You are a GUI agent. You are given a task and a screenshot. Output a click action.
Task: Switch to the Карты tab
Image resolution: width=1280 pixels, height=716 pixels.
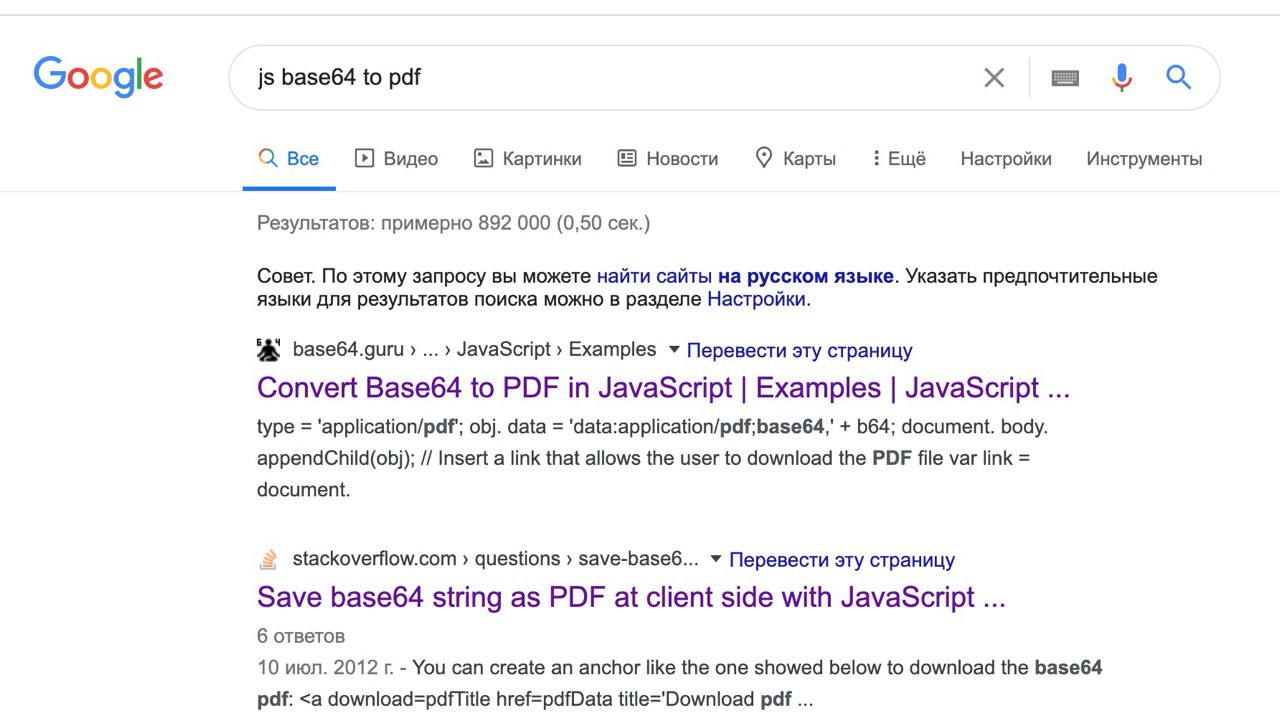pos(796,159)
